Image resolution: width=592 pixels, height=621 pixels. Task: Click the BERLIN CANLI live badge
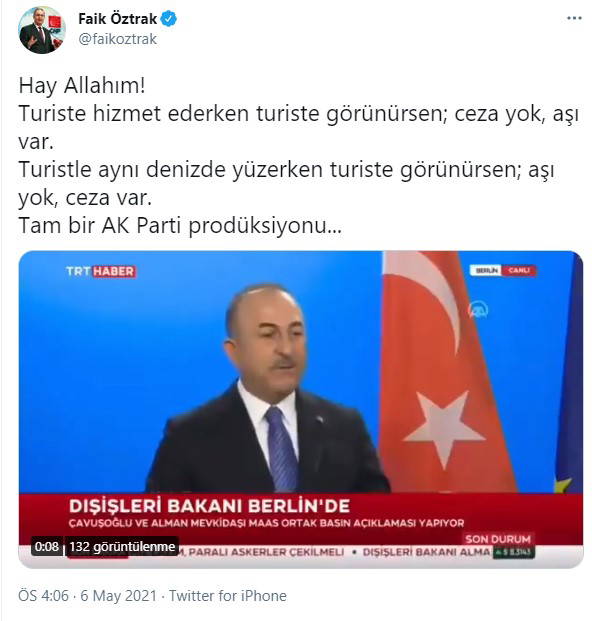(503, 270)
